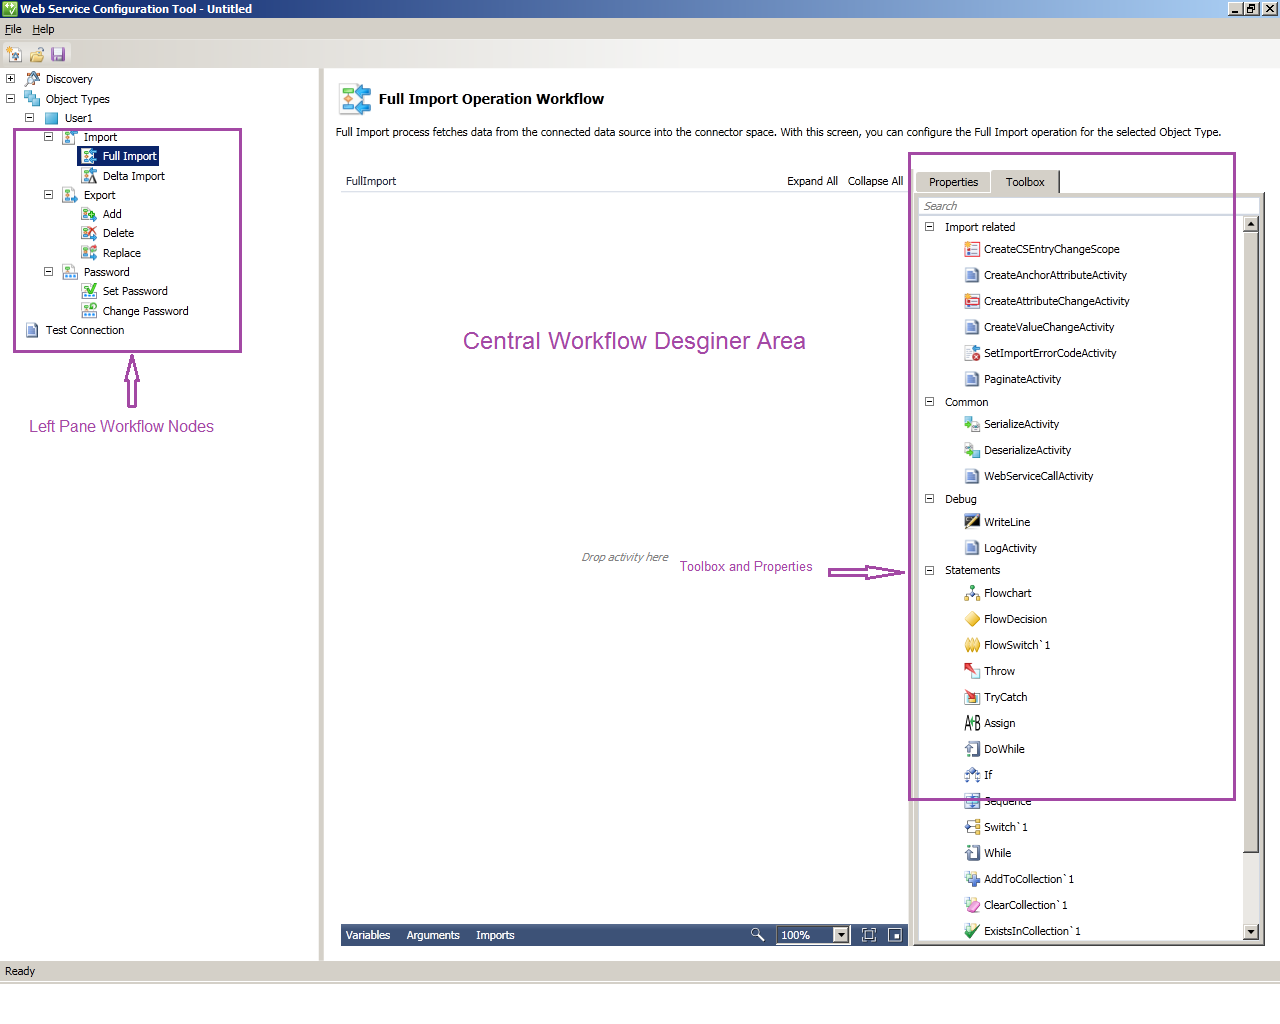
Task: Click the New project toolbar icon
Action: (14, 53)
